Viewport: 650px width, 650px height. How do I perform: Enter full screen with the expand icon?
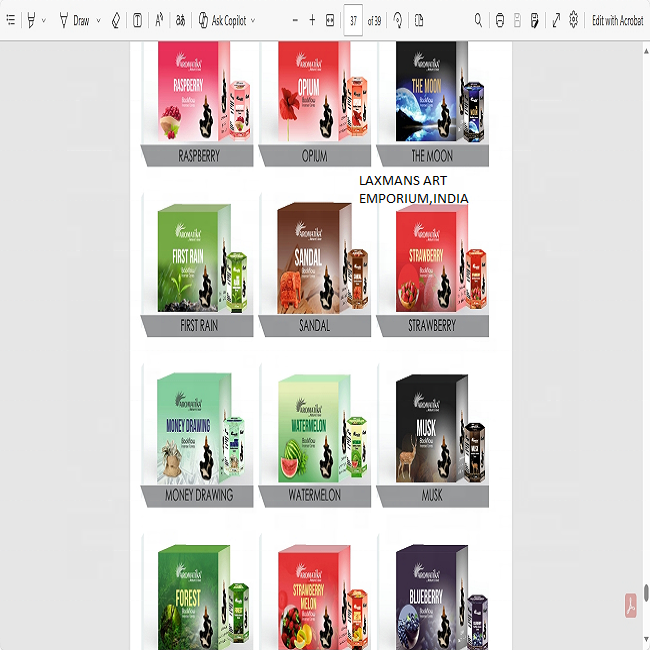click(x=556, y=20)
